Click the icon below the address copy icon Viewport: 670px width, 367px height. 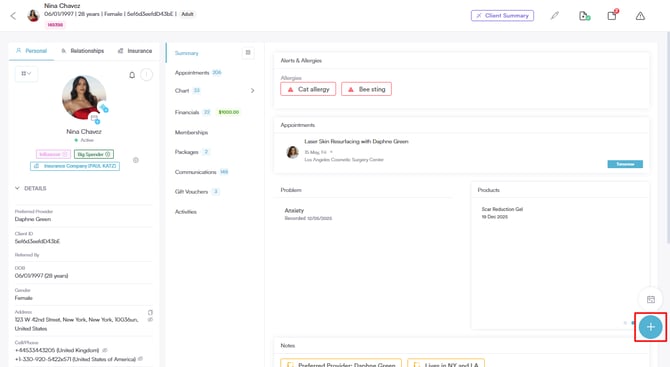point(150,320)
